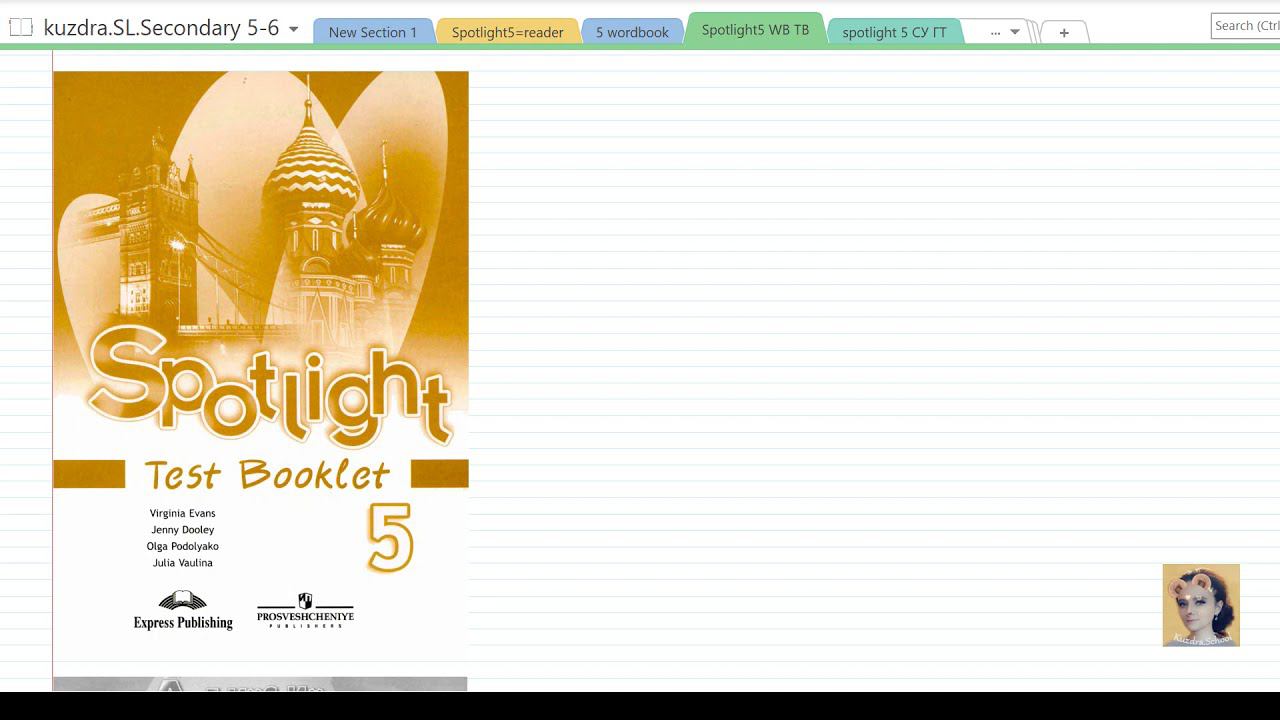Click the Search box
The image size is (1280, 720).
pyautogui.click(x=1245, y=26)
